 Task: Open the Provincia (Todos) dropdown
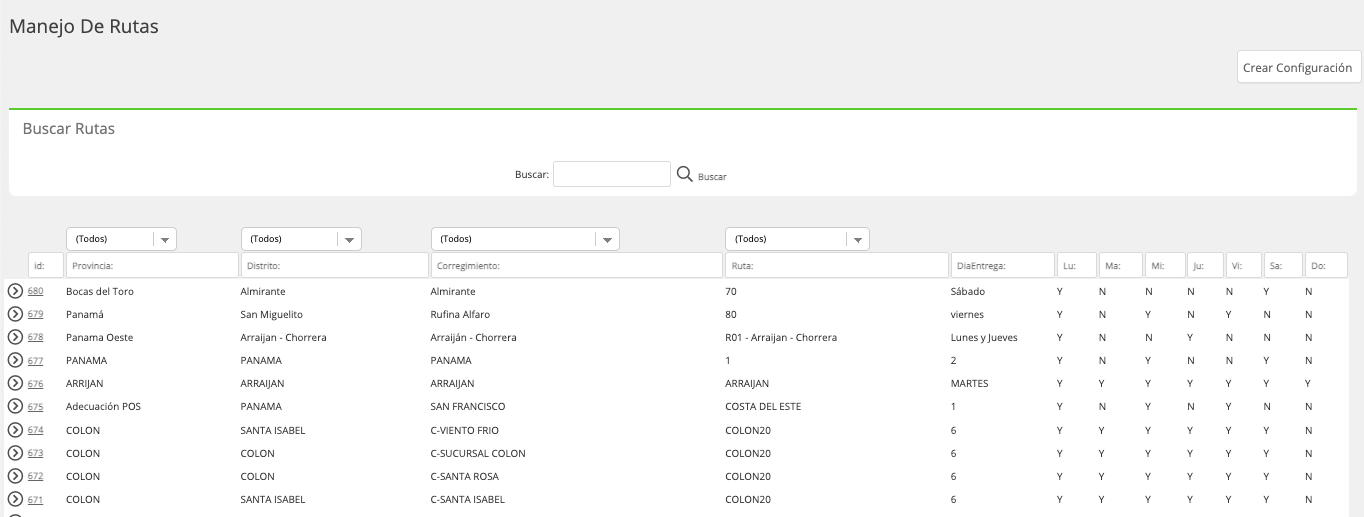pyautogui.click(x=121, y=239)
